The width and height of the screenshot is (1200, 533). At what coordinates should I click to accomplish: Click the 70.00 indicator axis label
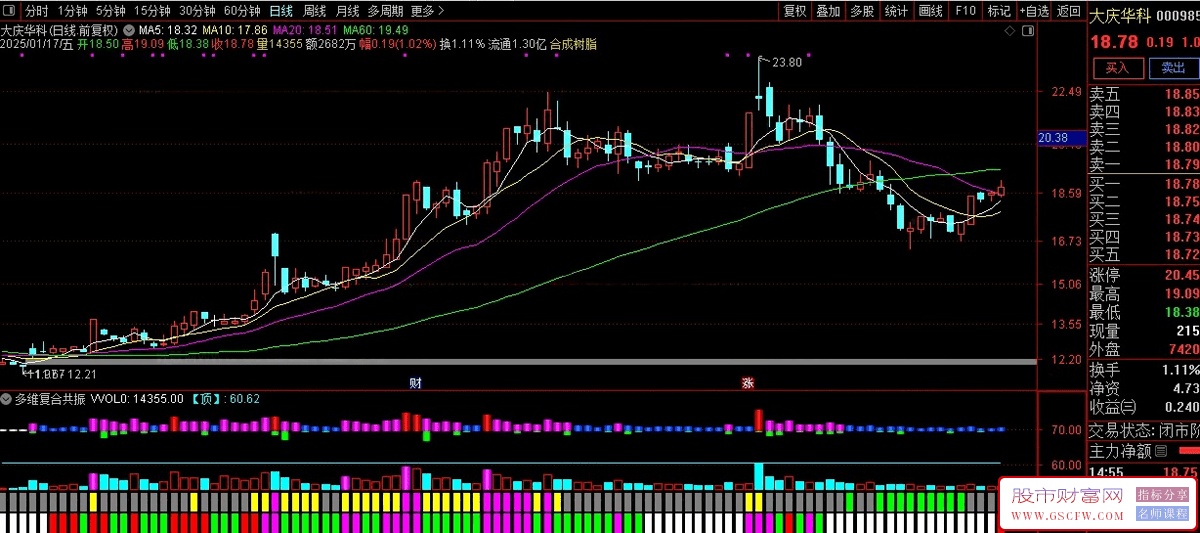1068,430
